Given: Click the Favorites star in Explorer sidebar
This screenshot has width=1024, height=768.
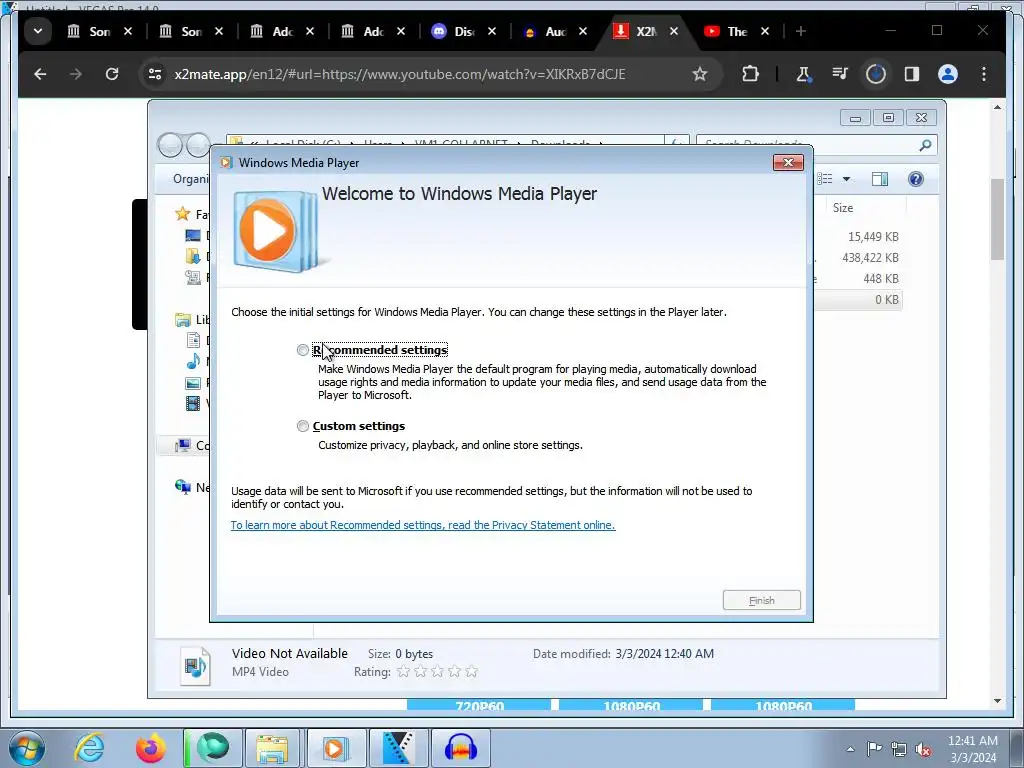Looking at the screenshot, I should pos(182,214).
